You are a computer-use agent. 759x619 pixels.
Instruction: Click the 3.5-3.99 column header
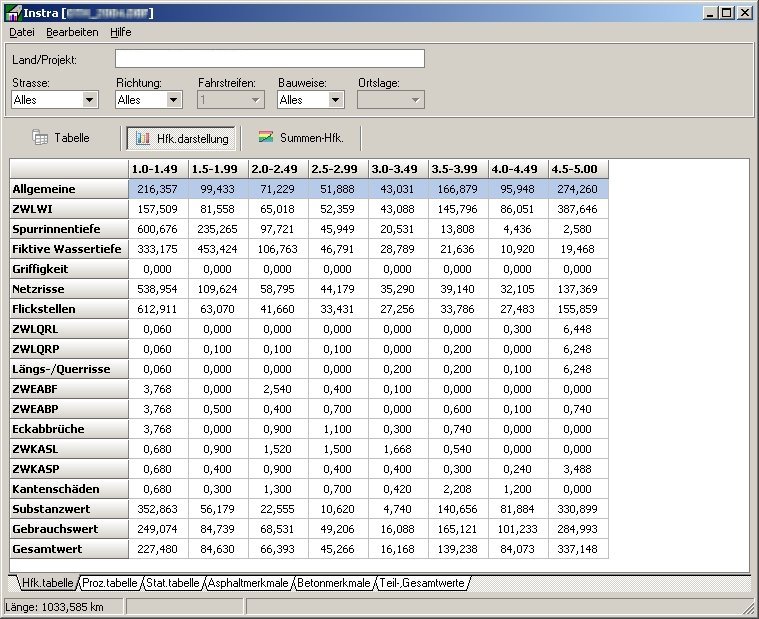[458, 169]
